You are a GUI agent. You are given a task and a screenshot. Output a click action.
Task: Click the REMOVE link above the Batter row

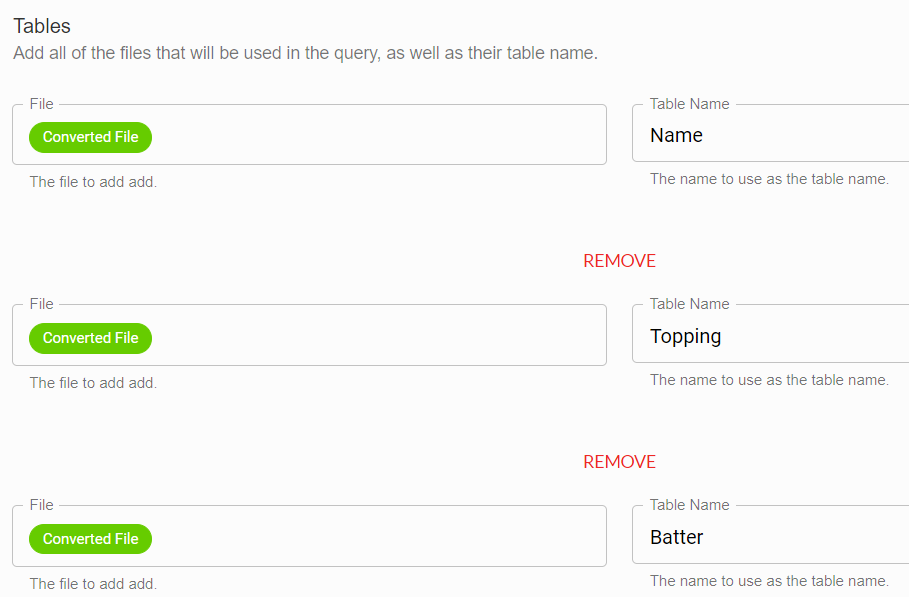coord(619,462)
